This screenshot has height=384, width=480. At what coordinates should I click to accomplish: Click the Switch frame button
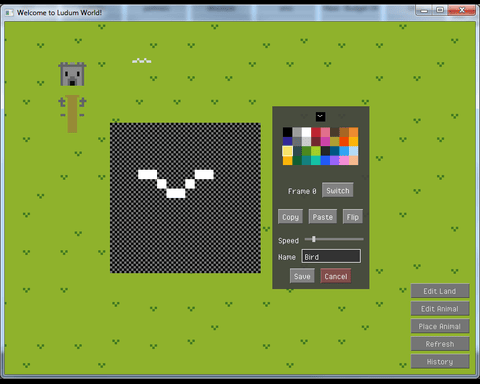coord(338,190)
